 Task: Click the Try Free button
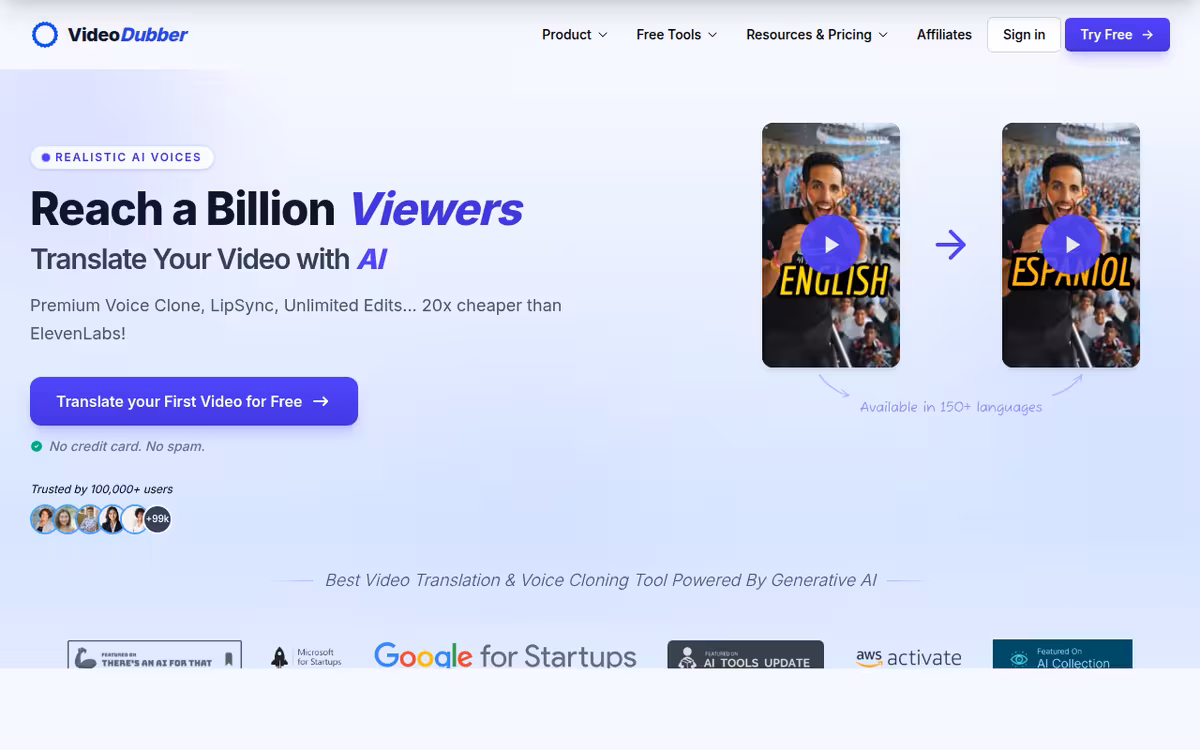point(1117,34)
